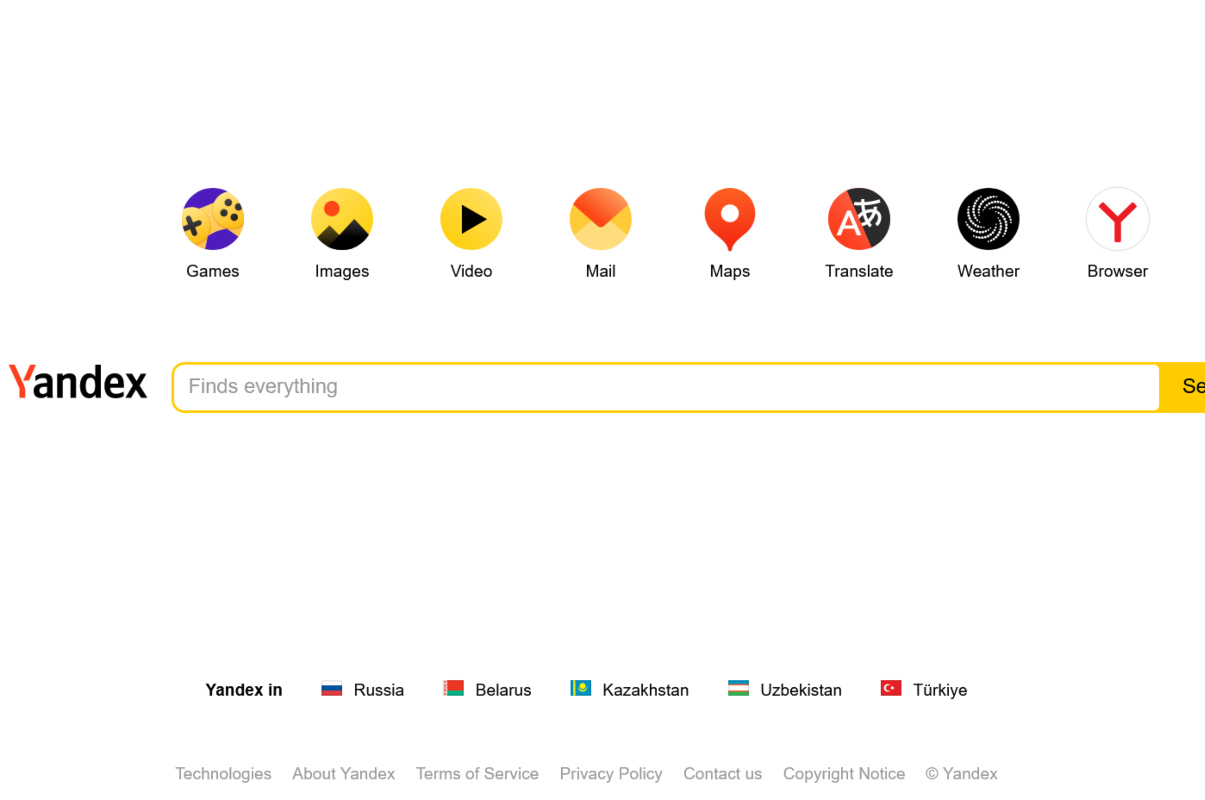This screenshot has width=1205, height=800.
Task: Open the Yandex Browser icon
Action: (x=1117, y=219)
